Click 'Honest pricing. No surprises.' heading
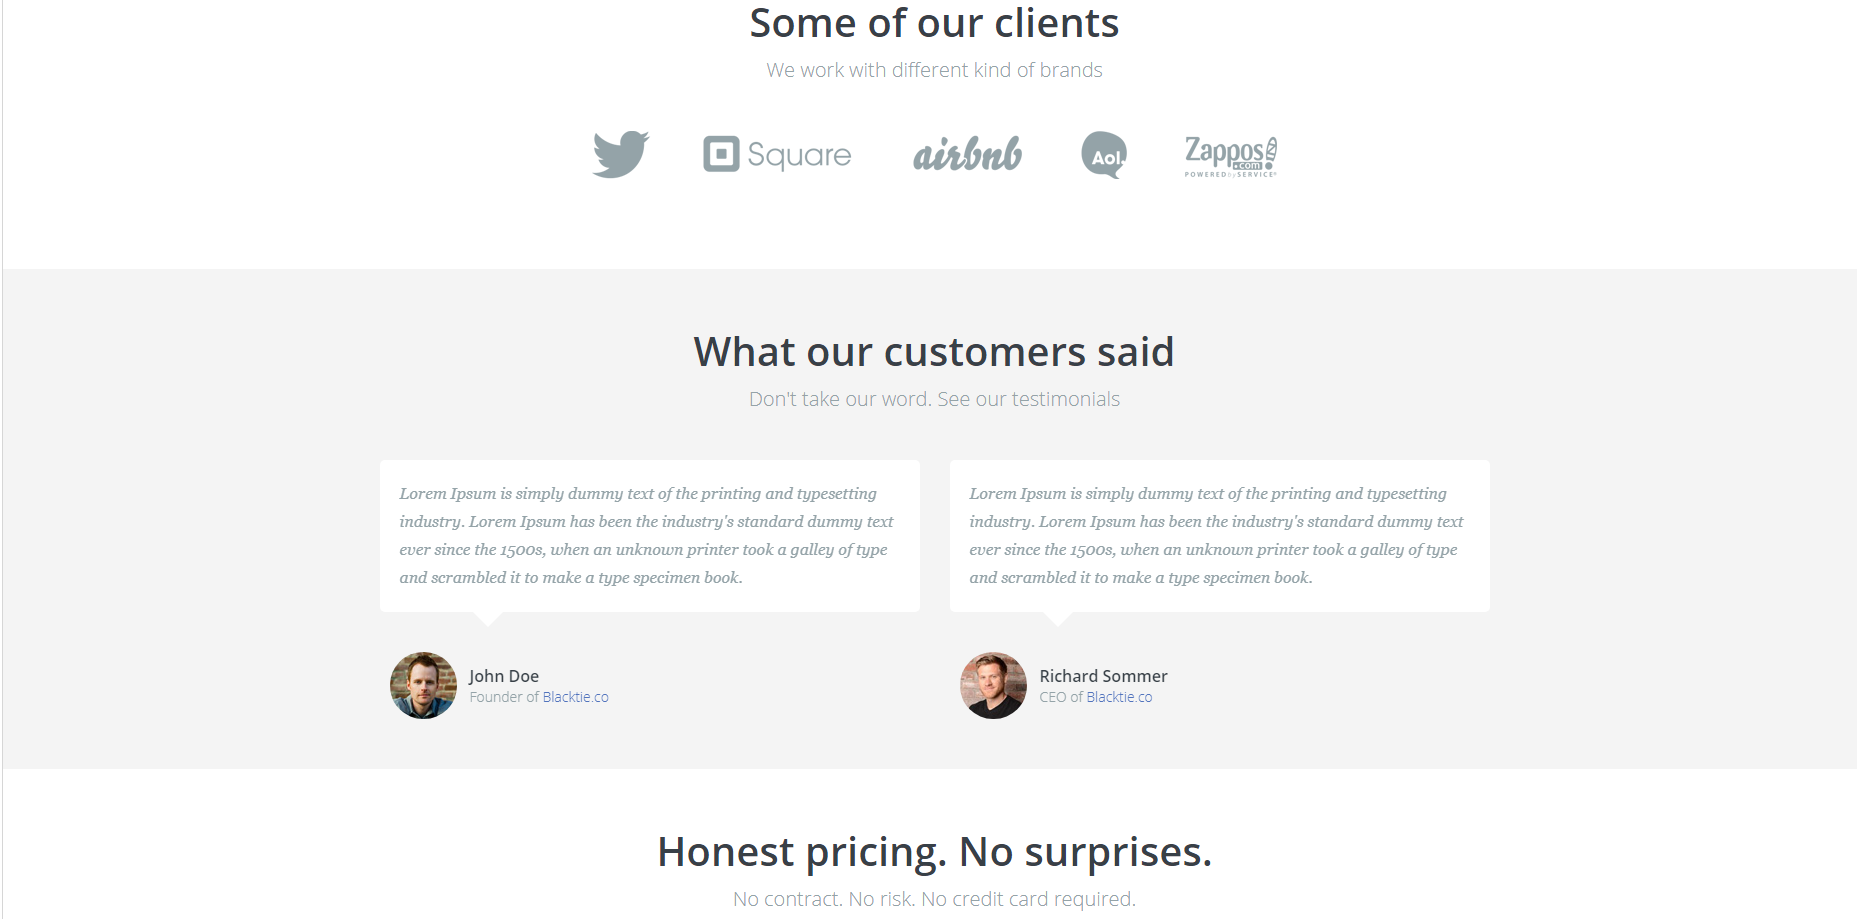 (934, 852)
